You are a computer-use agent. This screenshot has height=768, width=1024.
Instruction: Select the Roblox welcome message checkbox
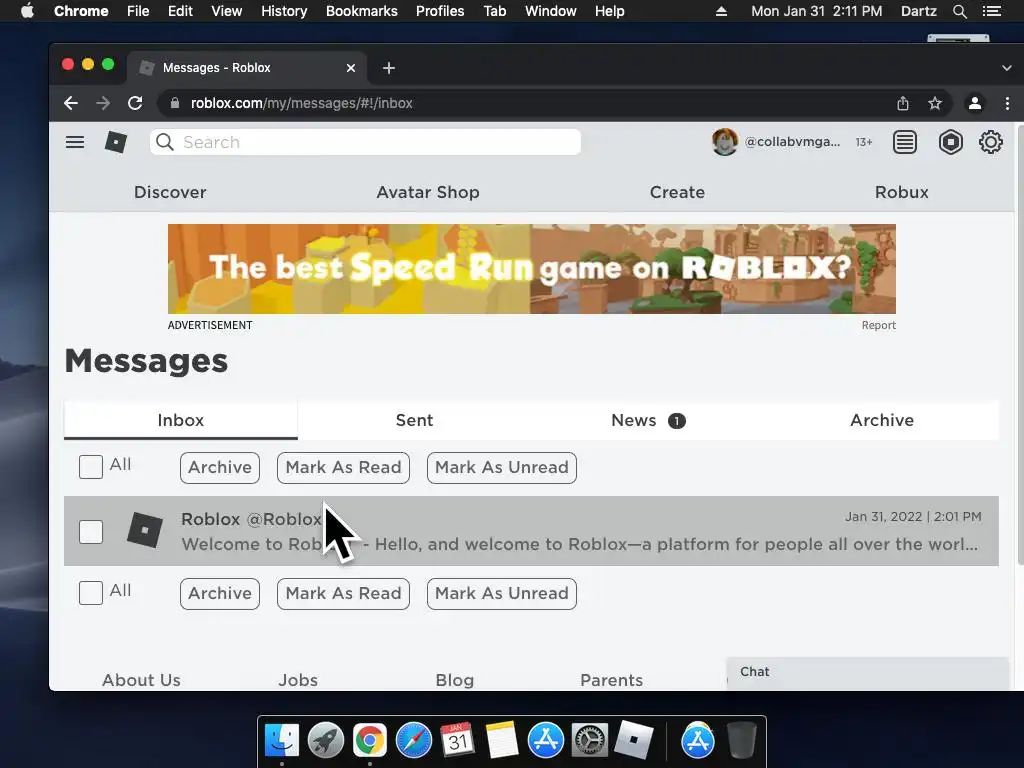(x=91, y=532)
